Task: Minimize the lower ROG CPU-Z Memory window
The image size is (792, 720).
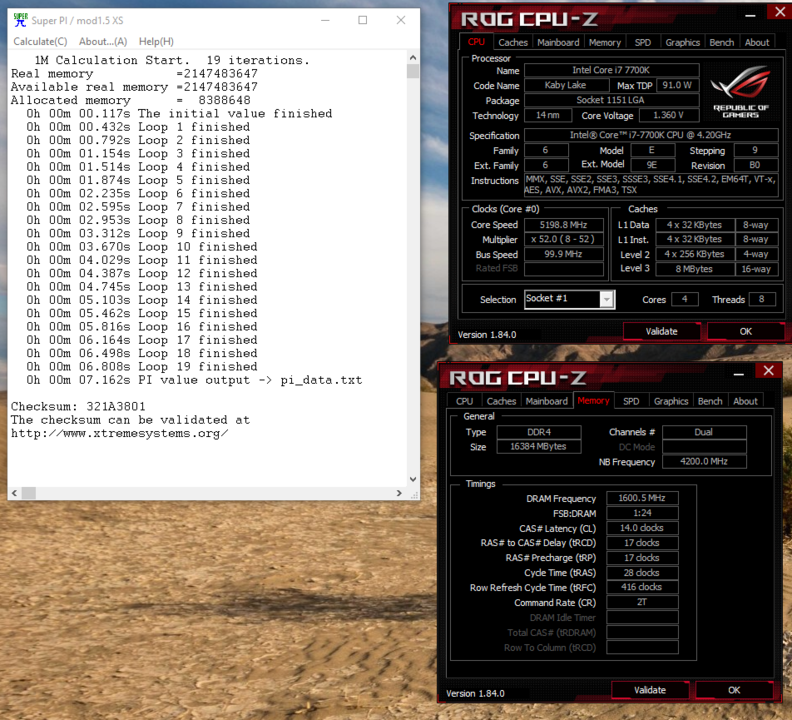Action: 738,374
